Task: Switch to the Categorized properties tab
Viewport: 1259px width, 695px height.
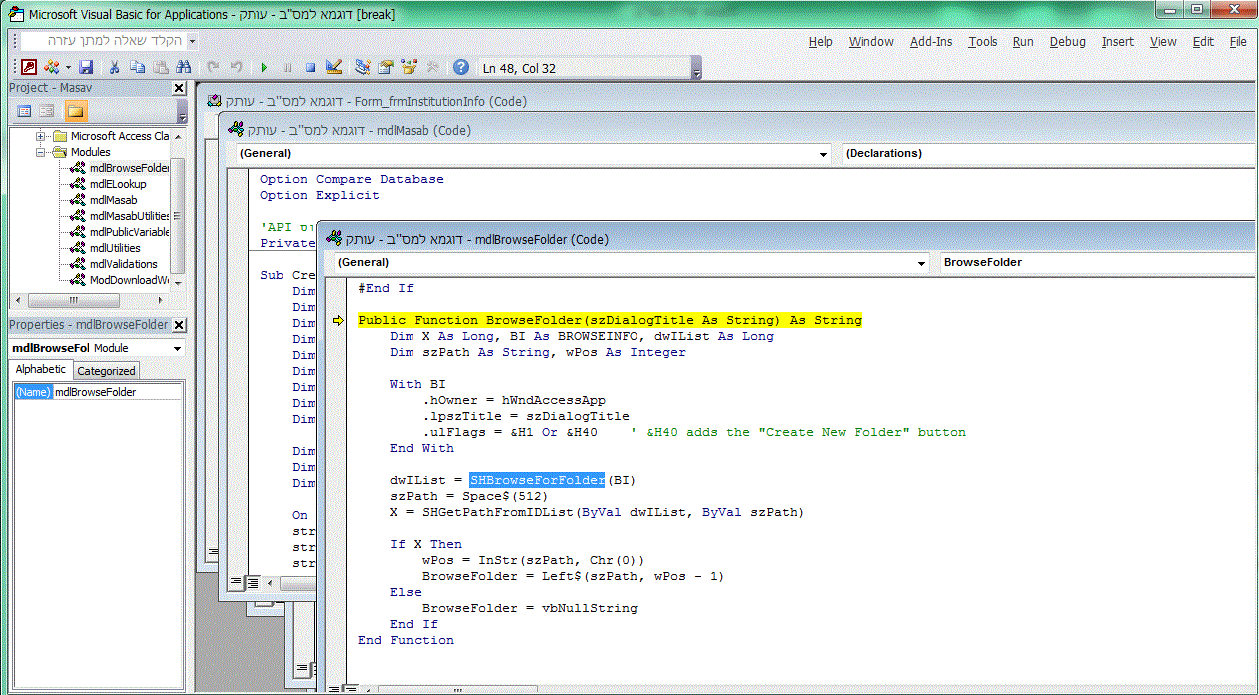Action: coord(106,370)
